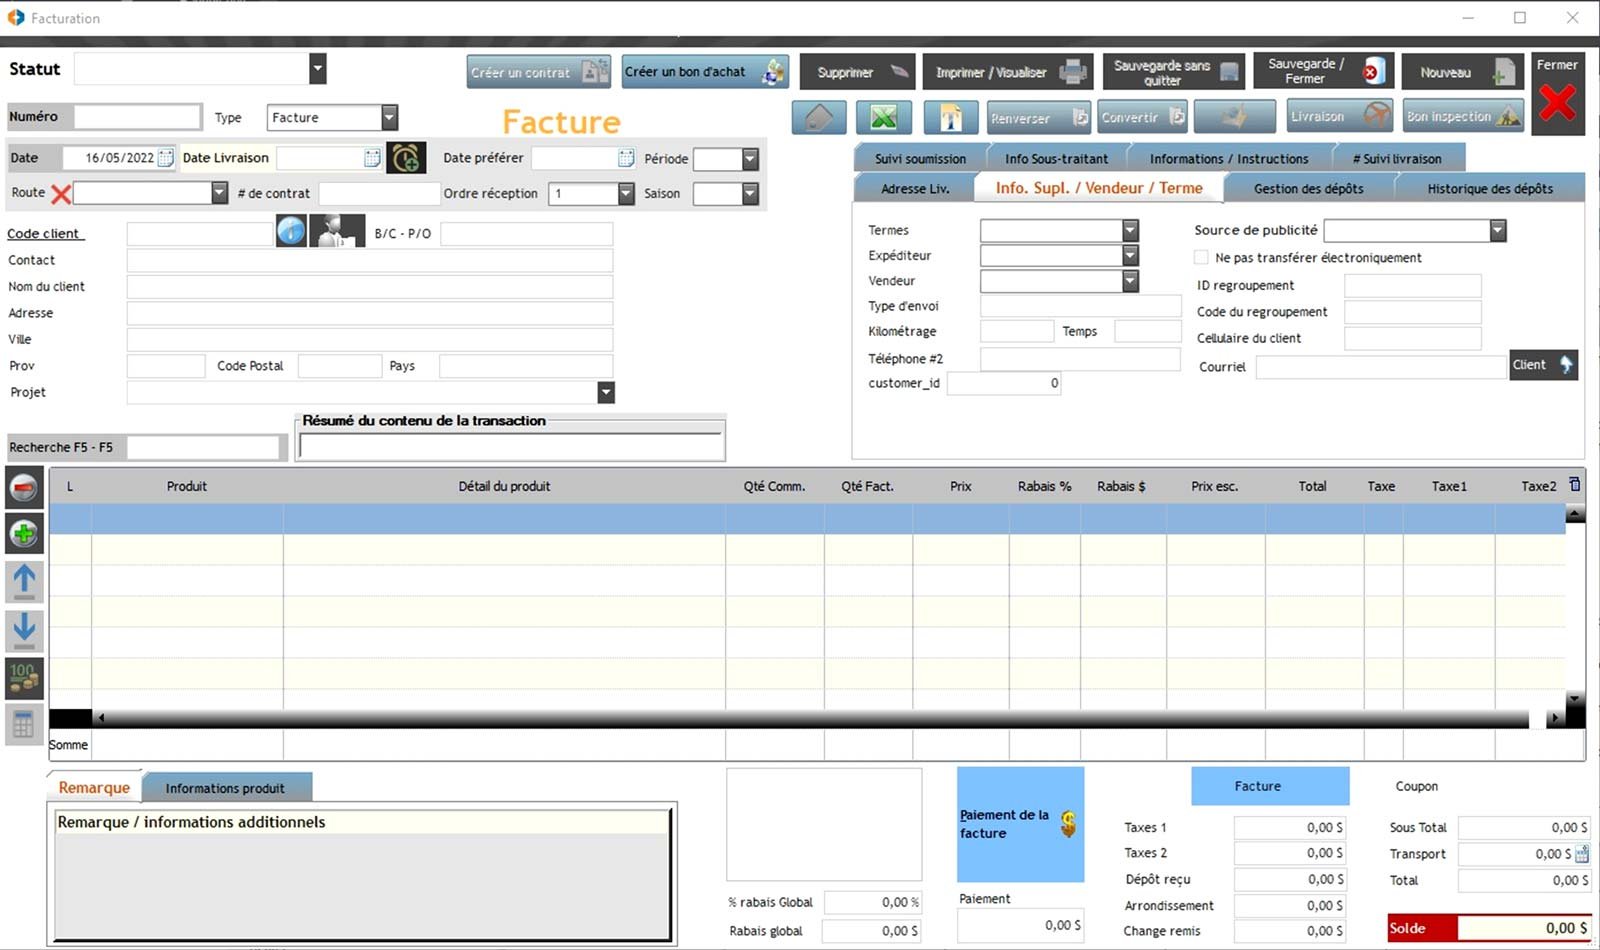Open the Source de publicité dropdown
Screen dimensions: 1600x950
click(x=1498, y=230)
